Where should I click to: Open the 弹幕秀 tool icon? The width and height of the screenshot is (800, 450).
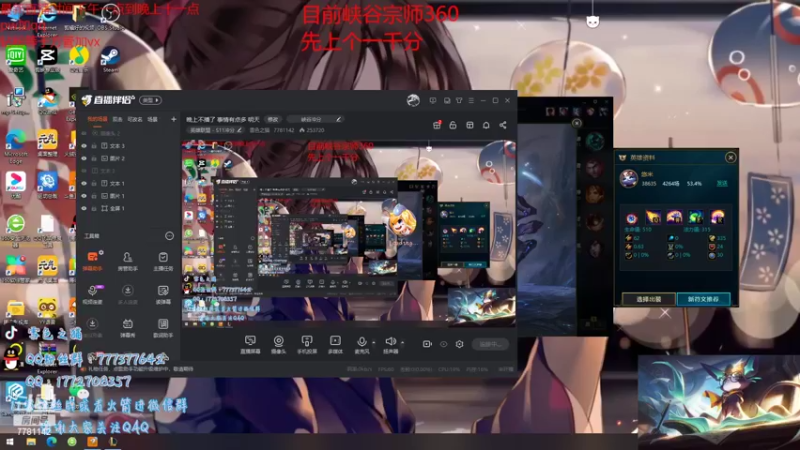pyautogui.click(x=128, y=328)
